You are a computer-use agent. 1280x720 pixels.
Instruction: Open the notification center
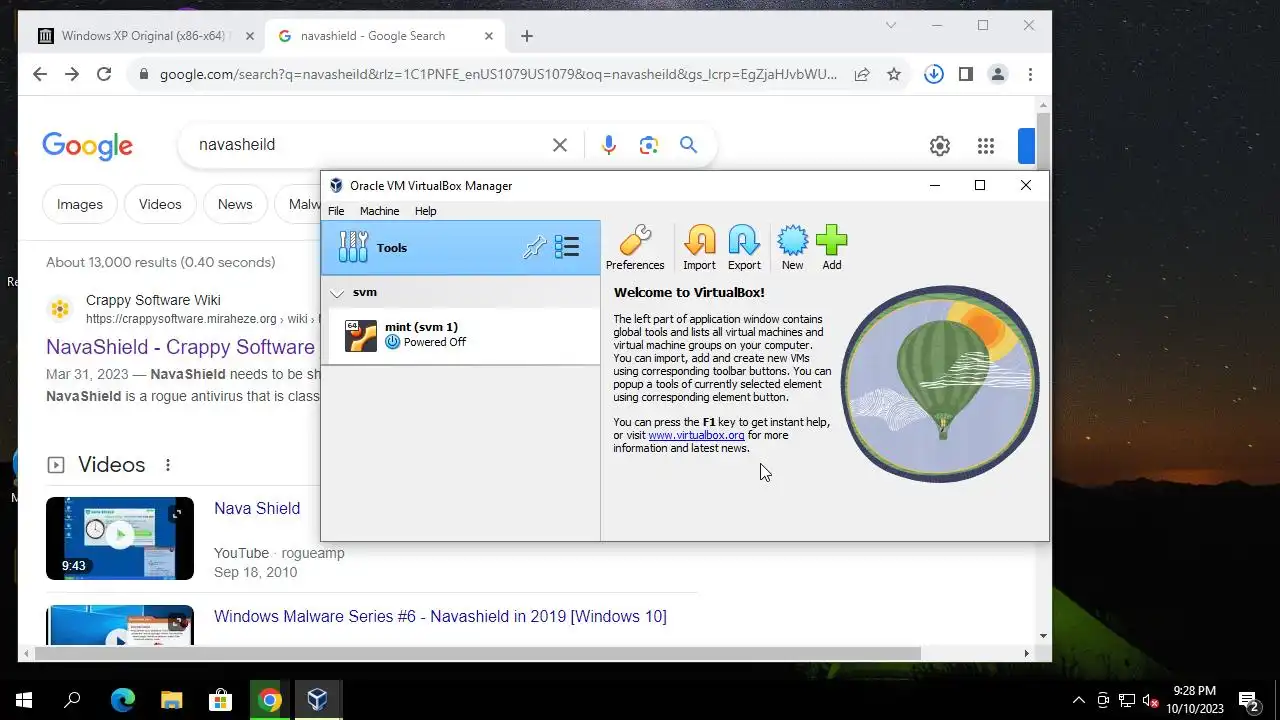tap(1248, 700)
